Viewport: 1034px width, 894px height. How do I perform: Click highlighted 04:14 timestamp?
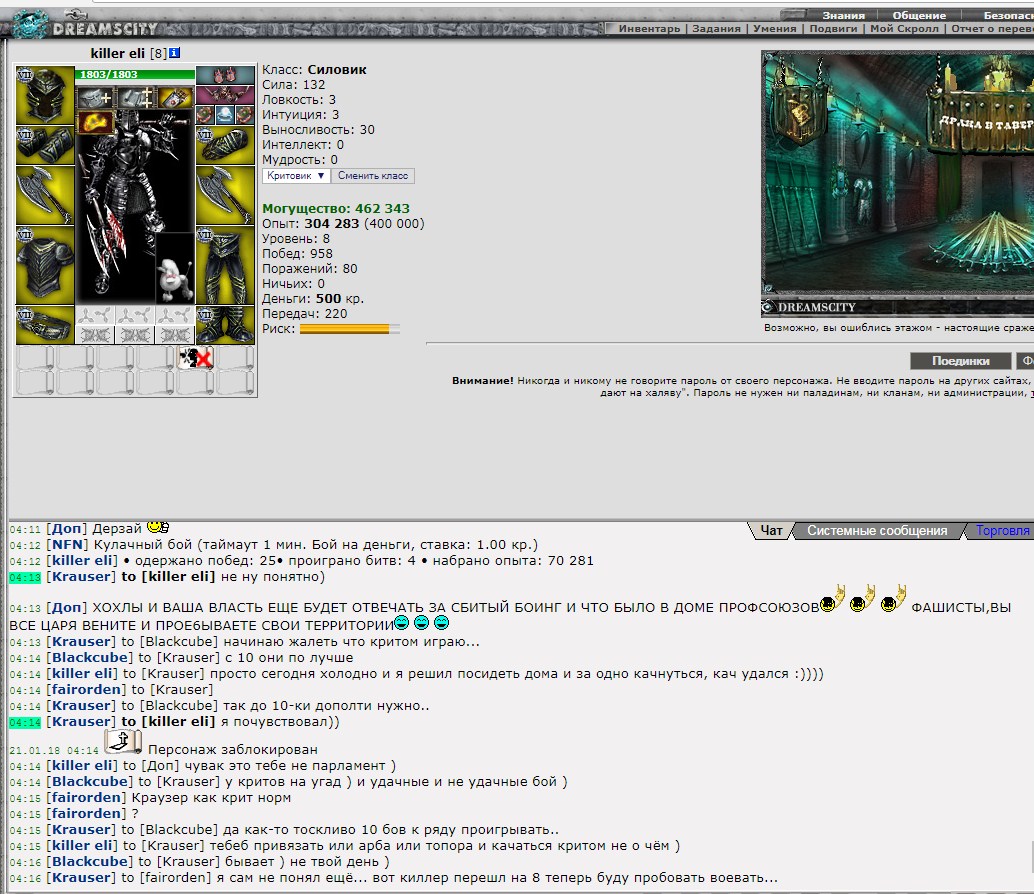click(x=25, y=723)
